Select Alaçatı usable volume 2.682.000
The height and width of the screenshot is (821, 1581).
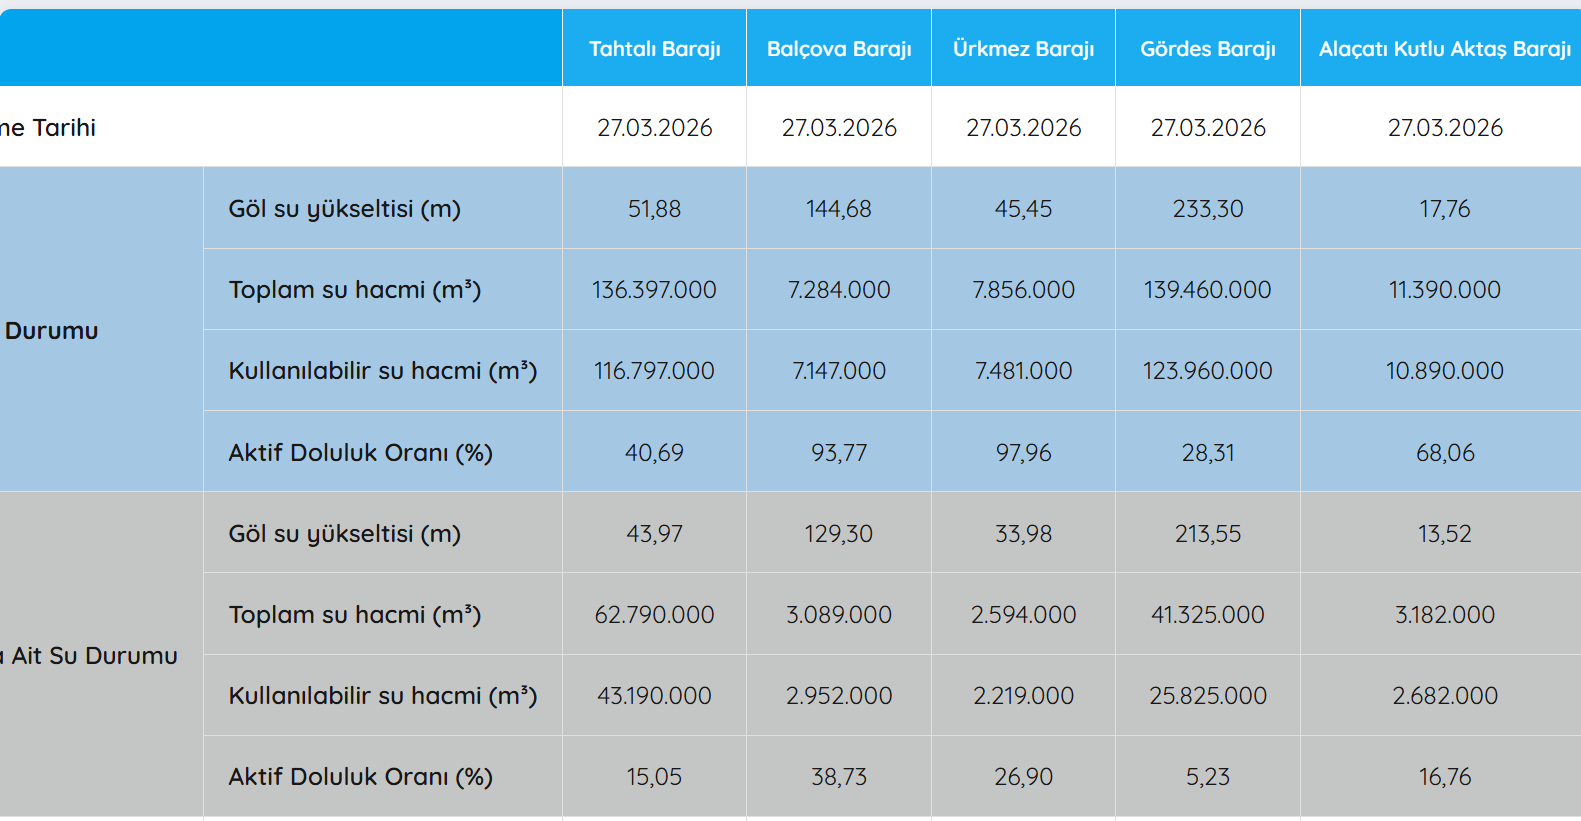click(x=1445, y=696)
